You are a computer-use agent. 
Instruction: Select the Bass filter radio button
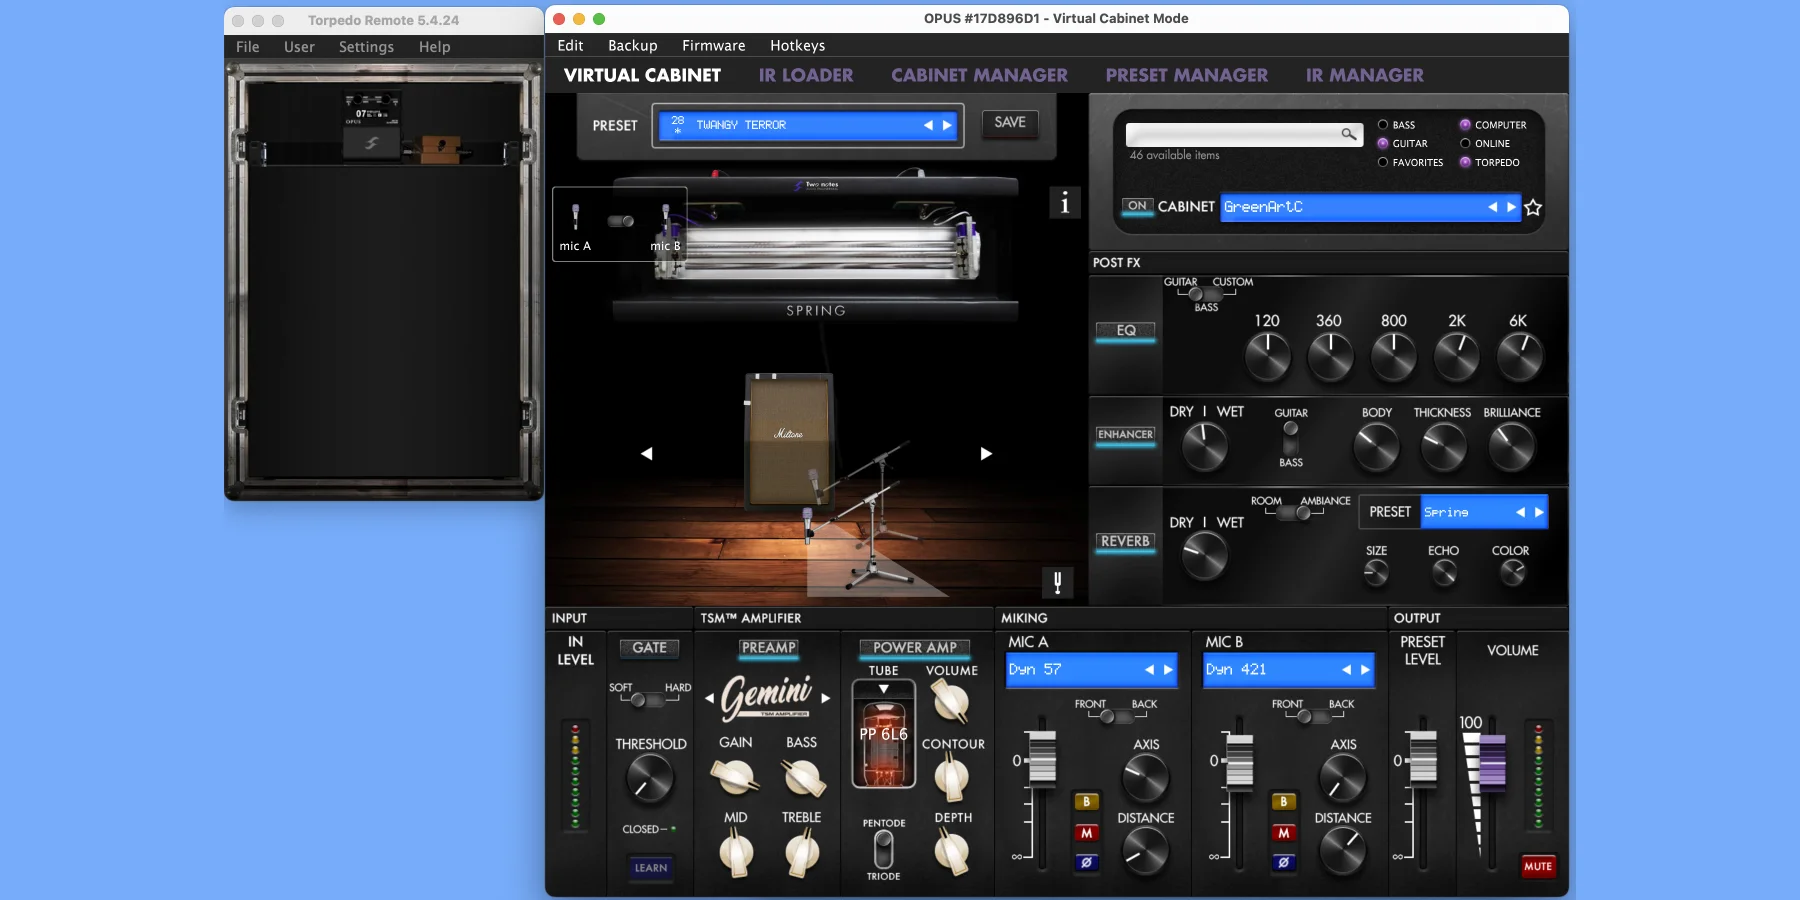[1383, 125]
